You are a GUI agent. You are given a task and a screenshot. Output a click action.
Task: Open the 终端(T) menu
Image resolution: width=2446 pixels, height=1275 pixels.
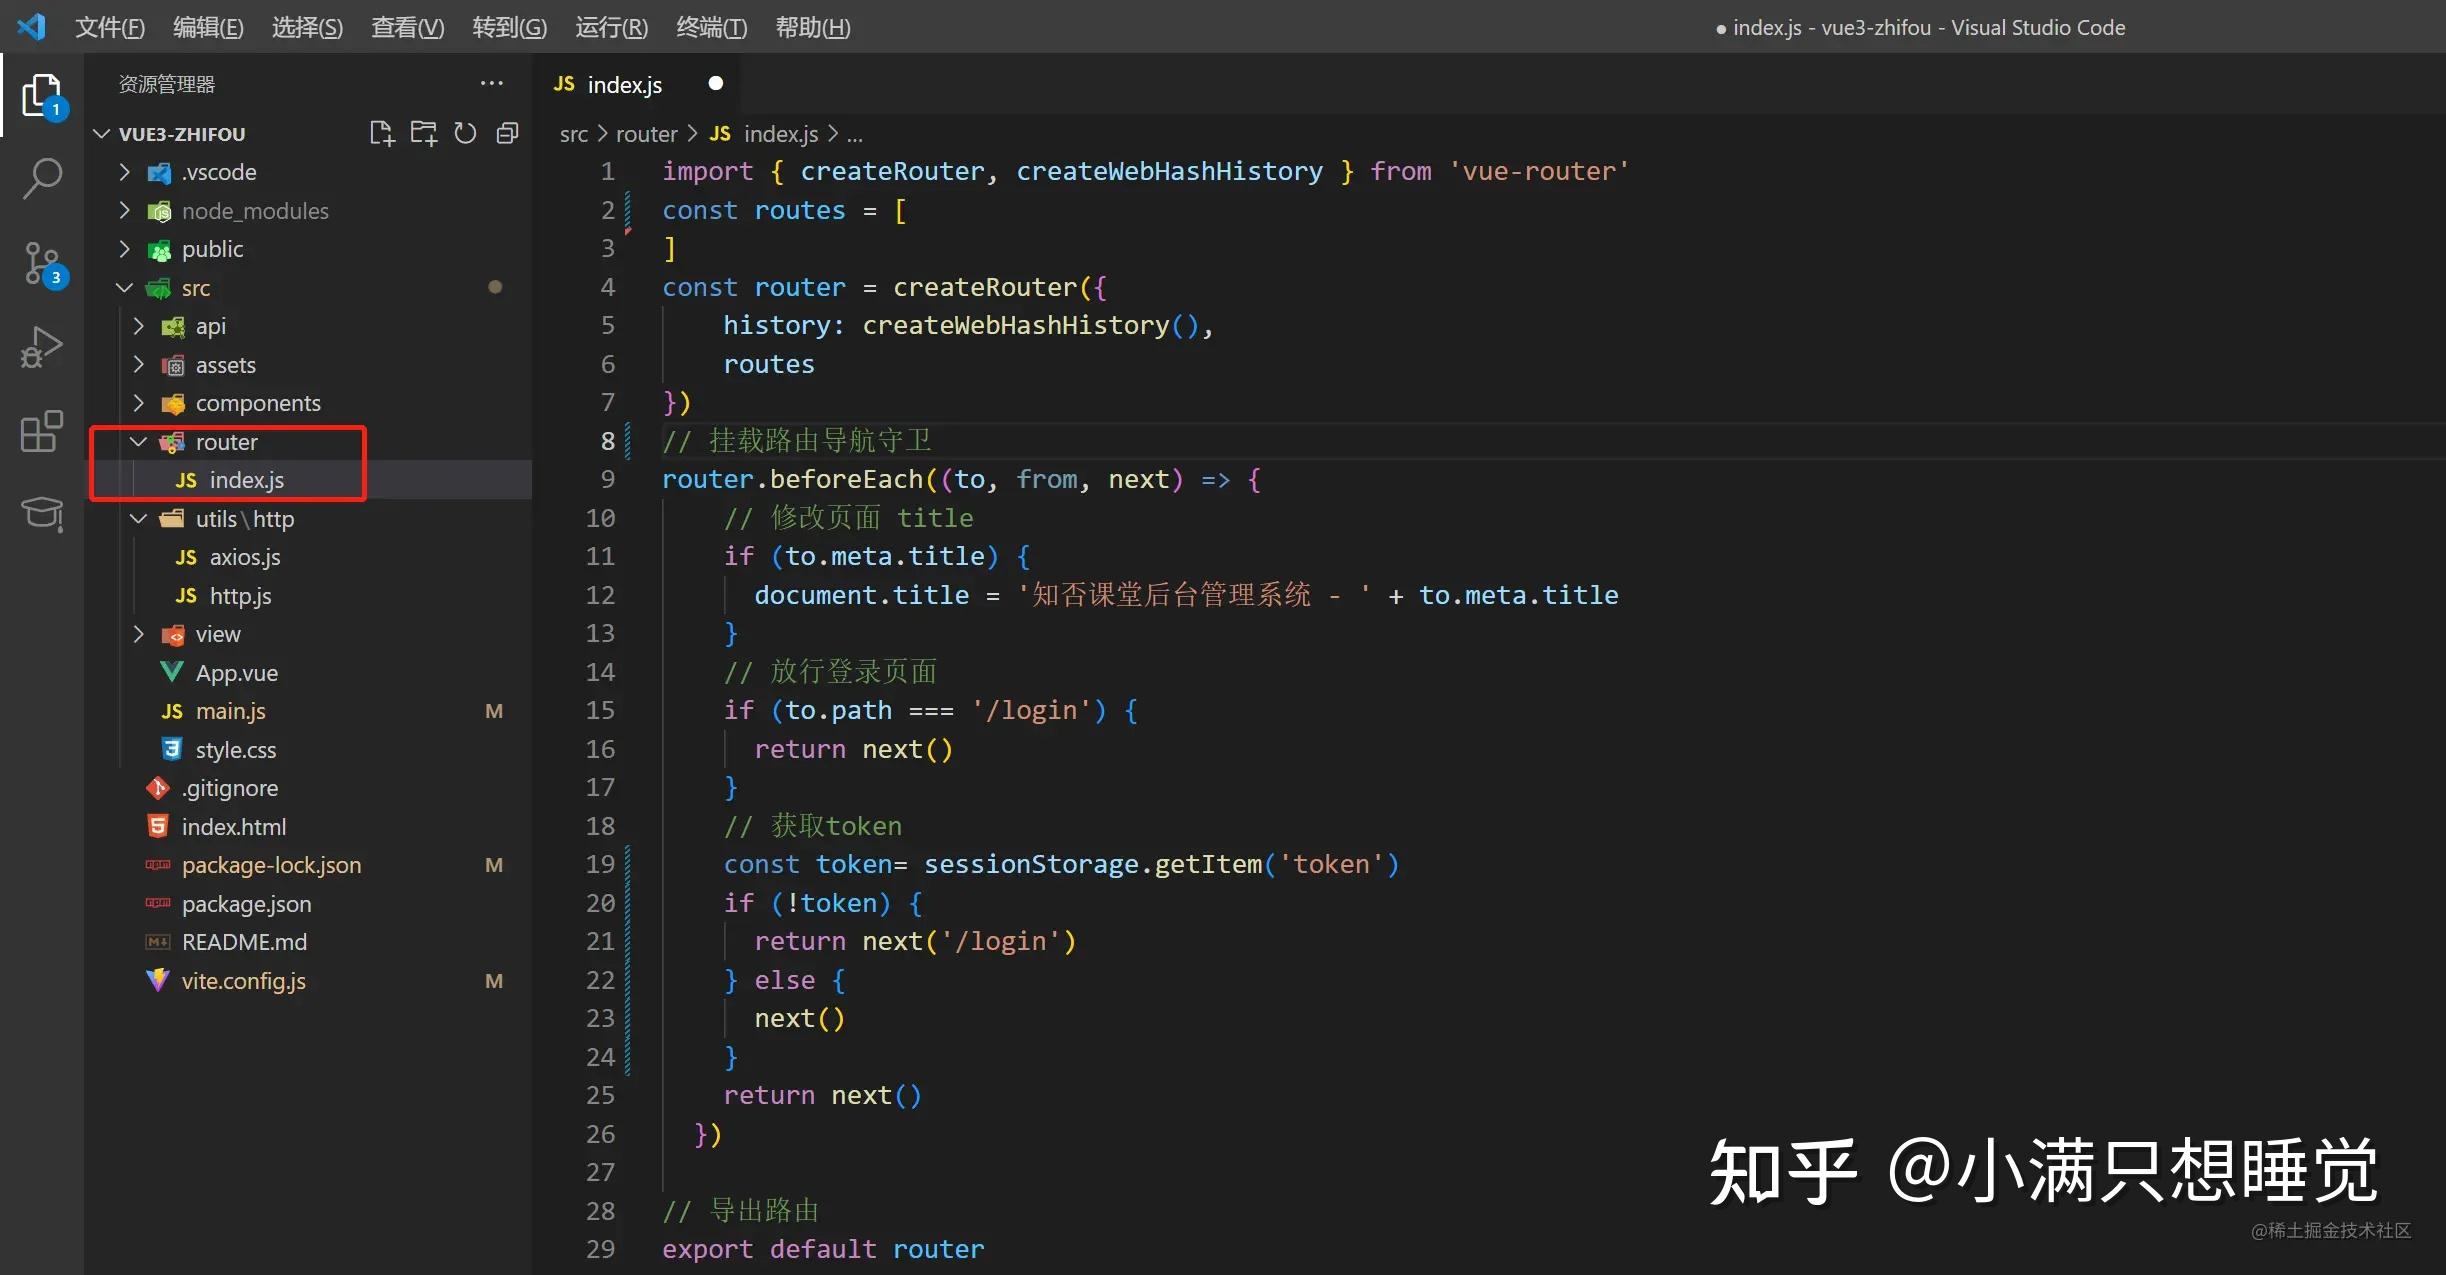pyautogui.click(x=711, y=27)
